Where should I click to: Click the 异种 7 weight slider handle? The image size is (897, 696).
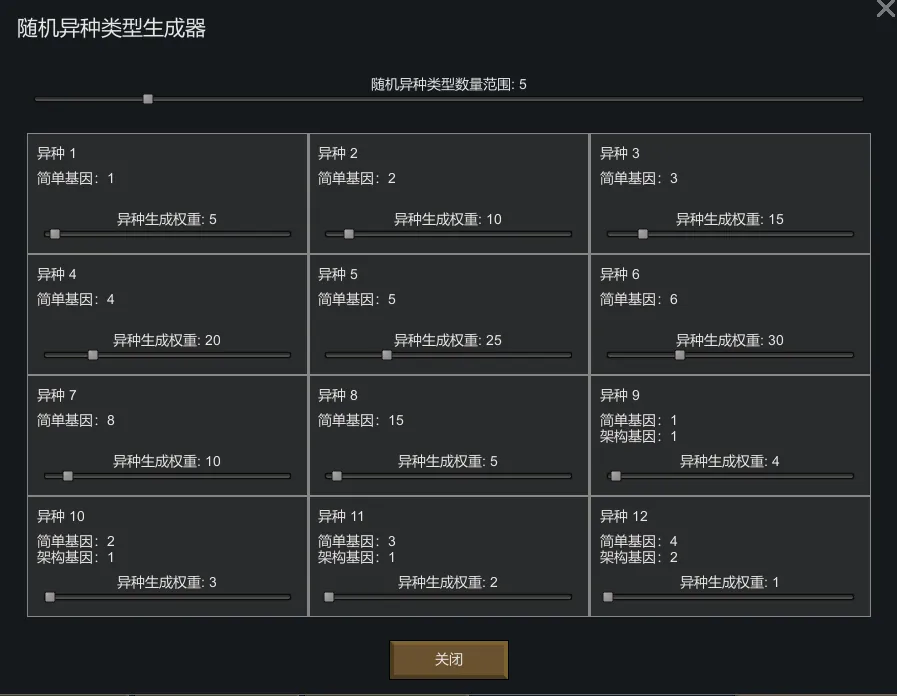pyautogui.click(x=68, y=476)
